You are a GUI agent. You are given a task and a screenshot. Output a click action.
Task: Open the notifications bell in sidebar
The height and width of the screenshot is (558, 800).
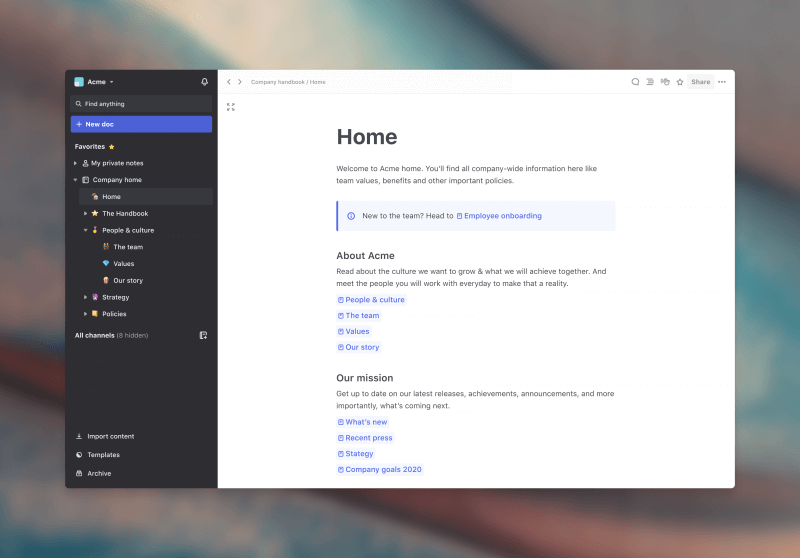click(205, 82)
